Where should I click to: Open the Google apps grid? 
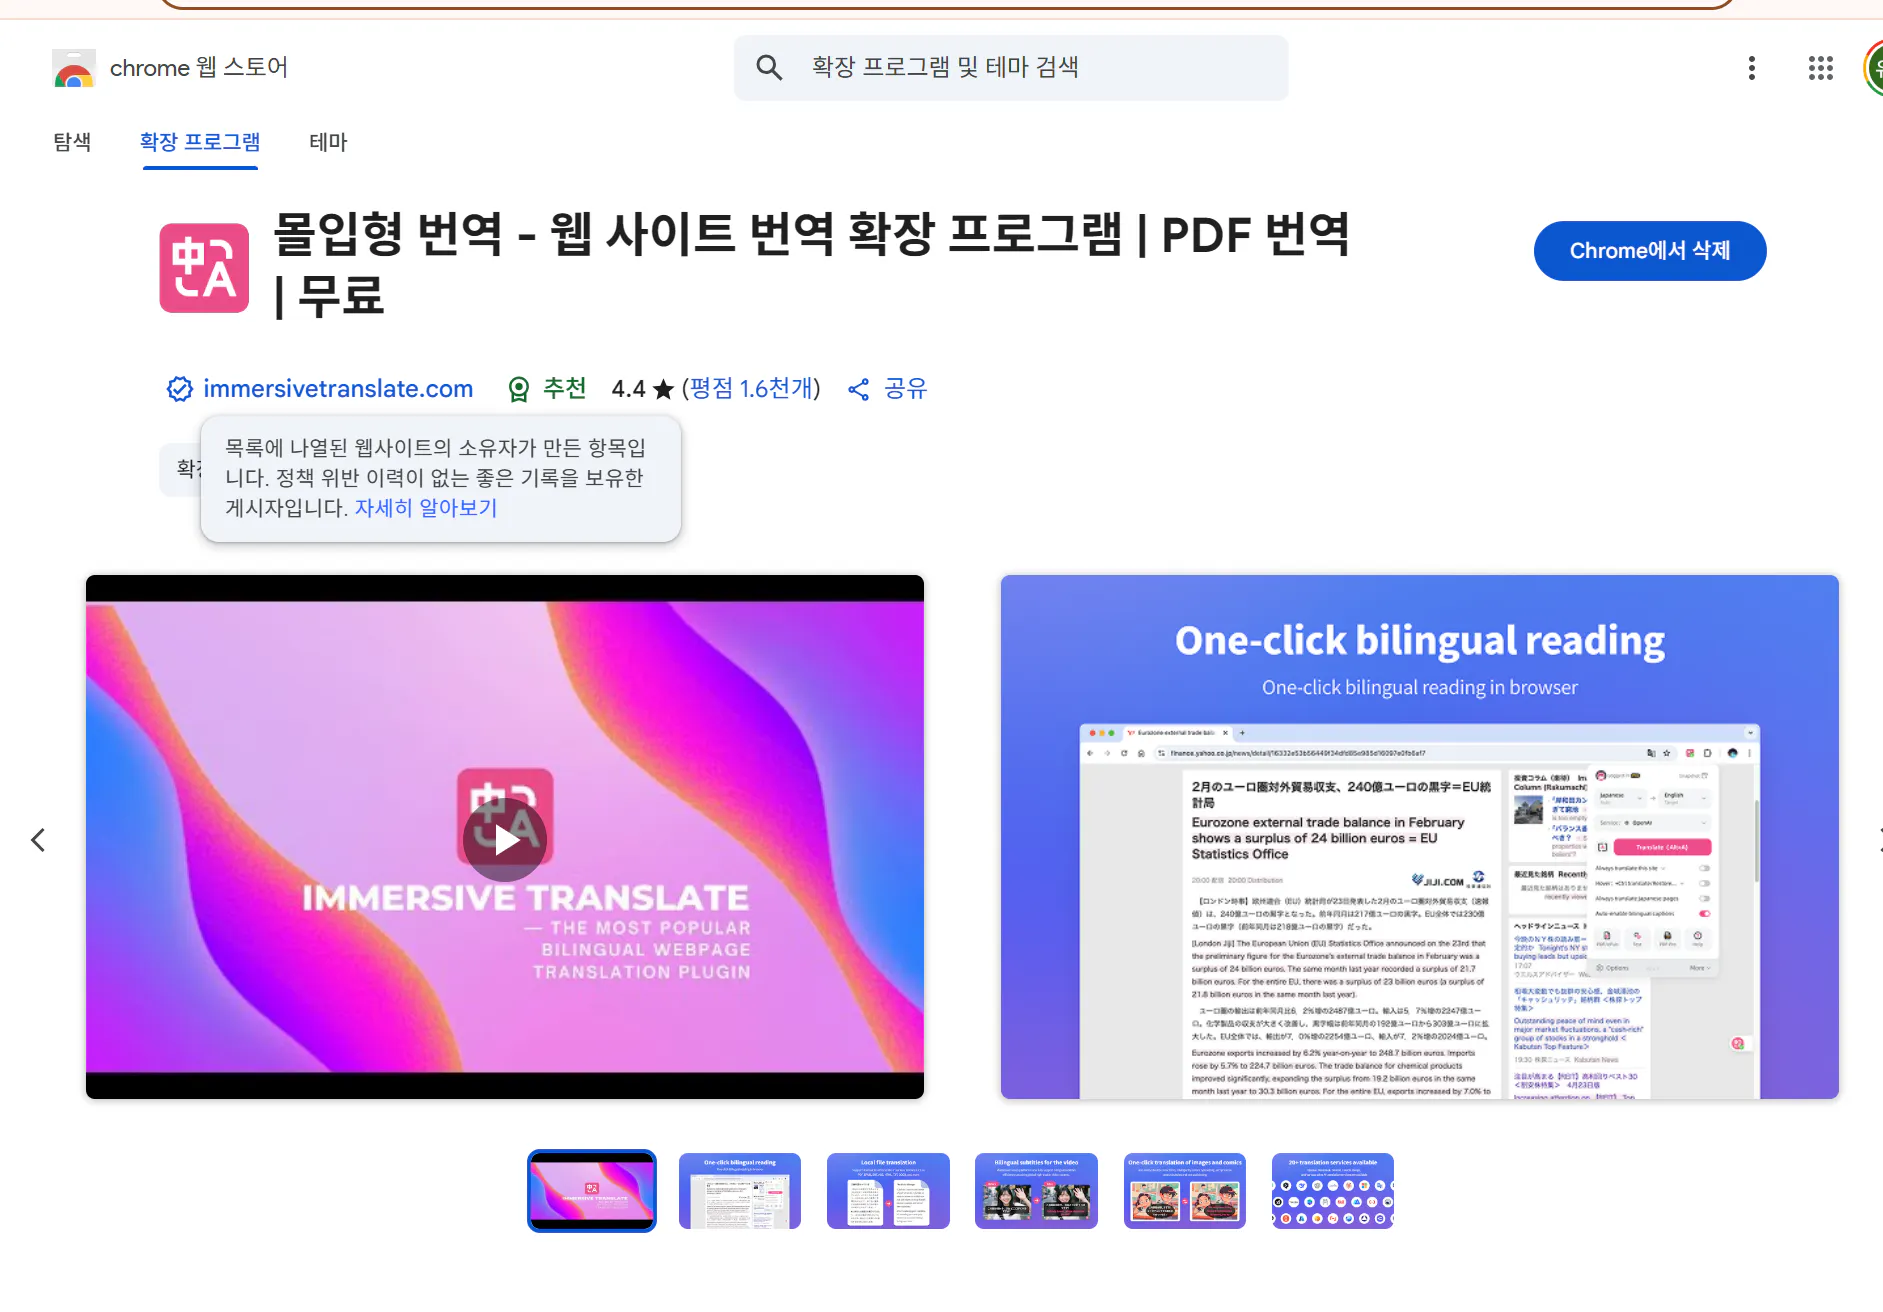click(1820, 68)
